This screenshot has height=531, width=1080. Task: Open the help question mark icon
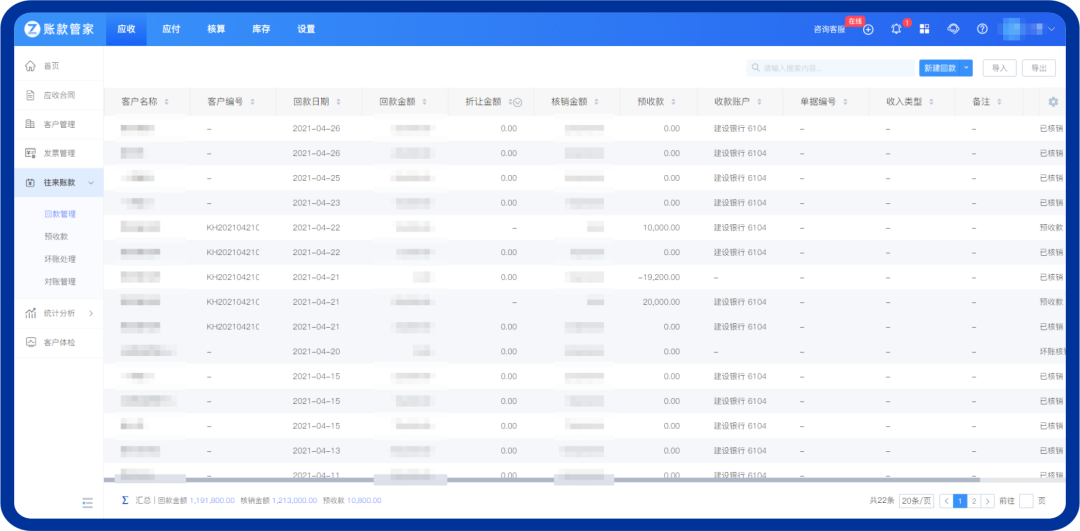pos(982,29)
